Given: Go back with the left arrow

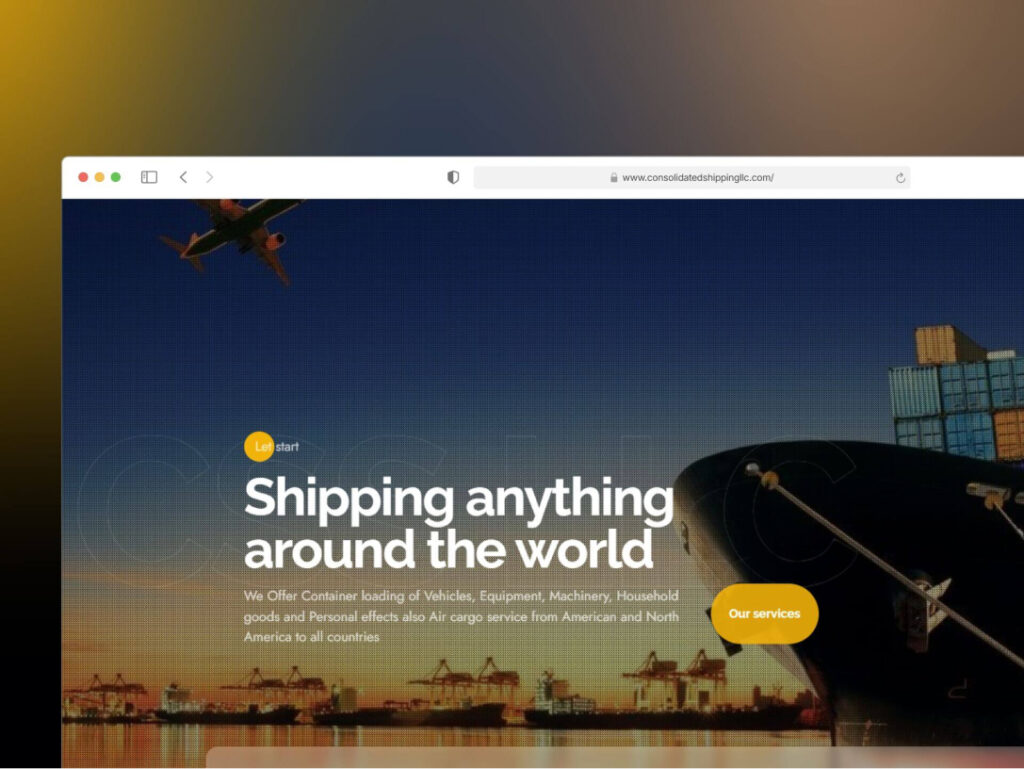Looking at the screenshot, I should [184, 177].
